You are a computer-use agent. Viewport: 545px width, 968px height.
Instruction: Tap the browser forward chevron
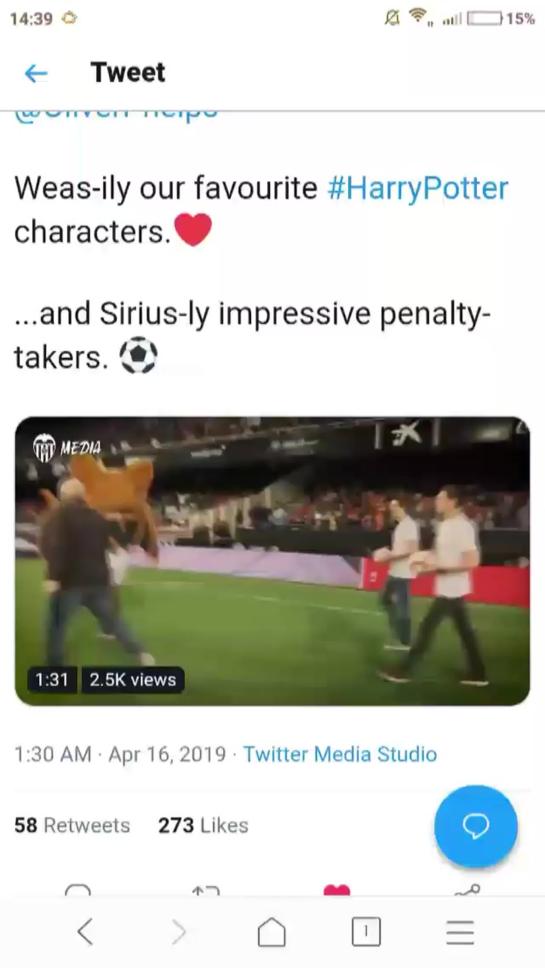coord(178,932)
